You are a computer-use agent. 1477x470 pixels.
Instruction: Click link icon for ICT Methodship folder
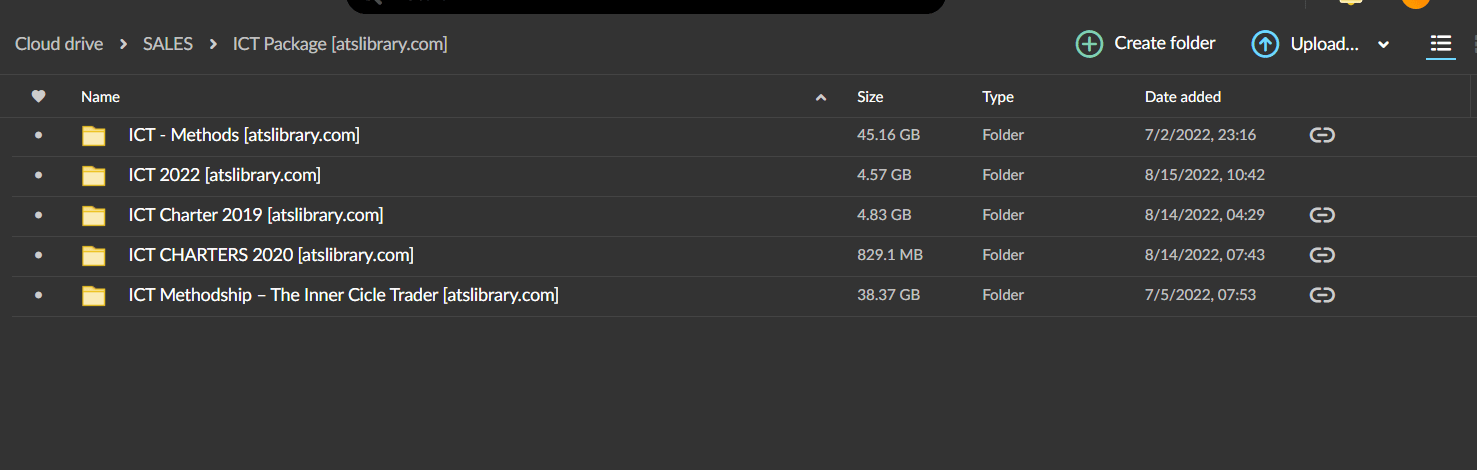click(1322, 295)
